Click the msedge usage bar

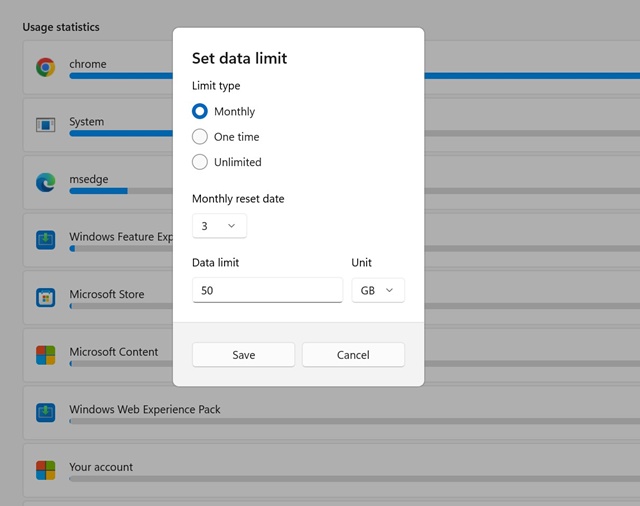[x=98, y=191]
